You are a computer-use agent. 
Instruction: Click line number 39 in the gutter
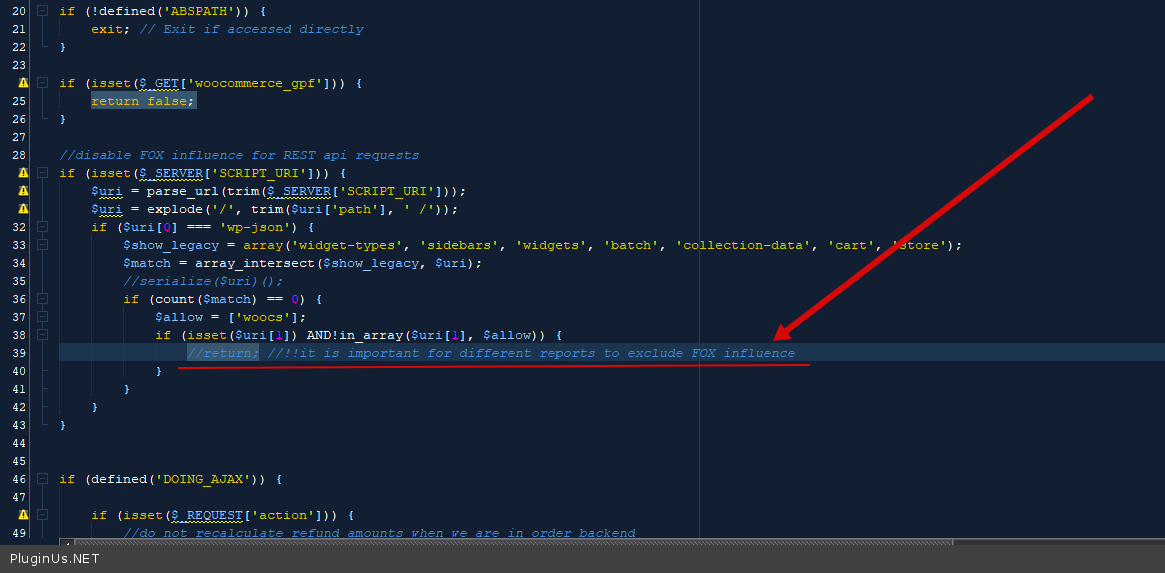19,353
